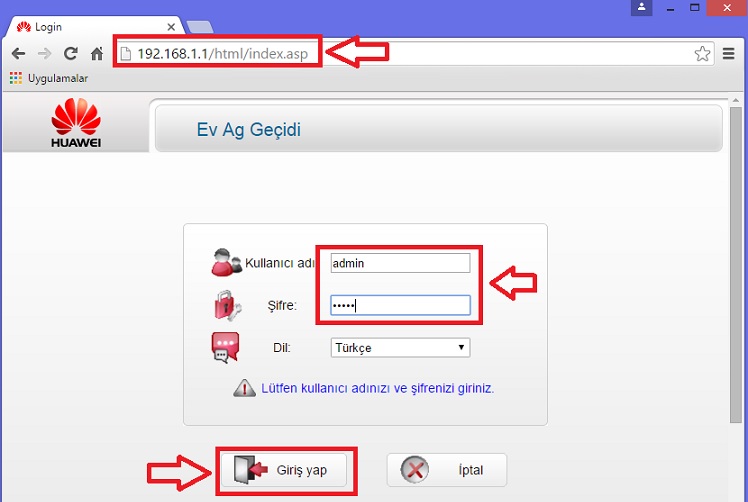Viewport: 748px width, 502px height.
Task: Click the Chrome user profile icon
Action: 642,8
